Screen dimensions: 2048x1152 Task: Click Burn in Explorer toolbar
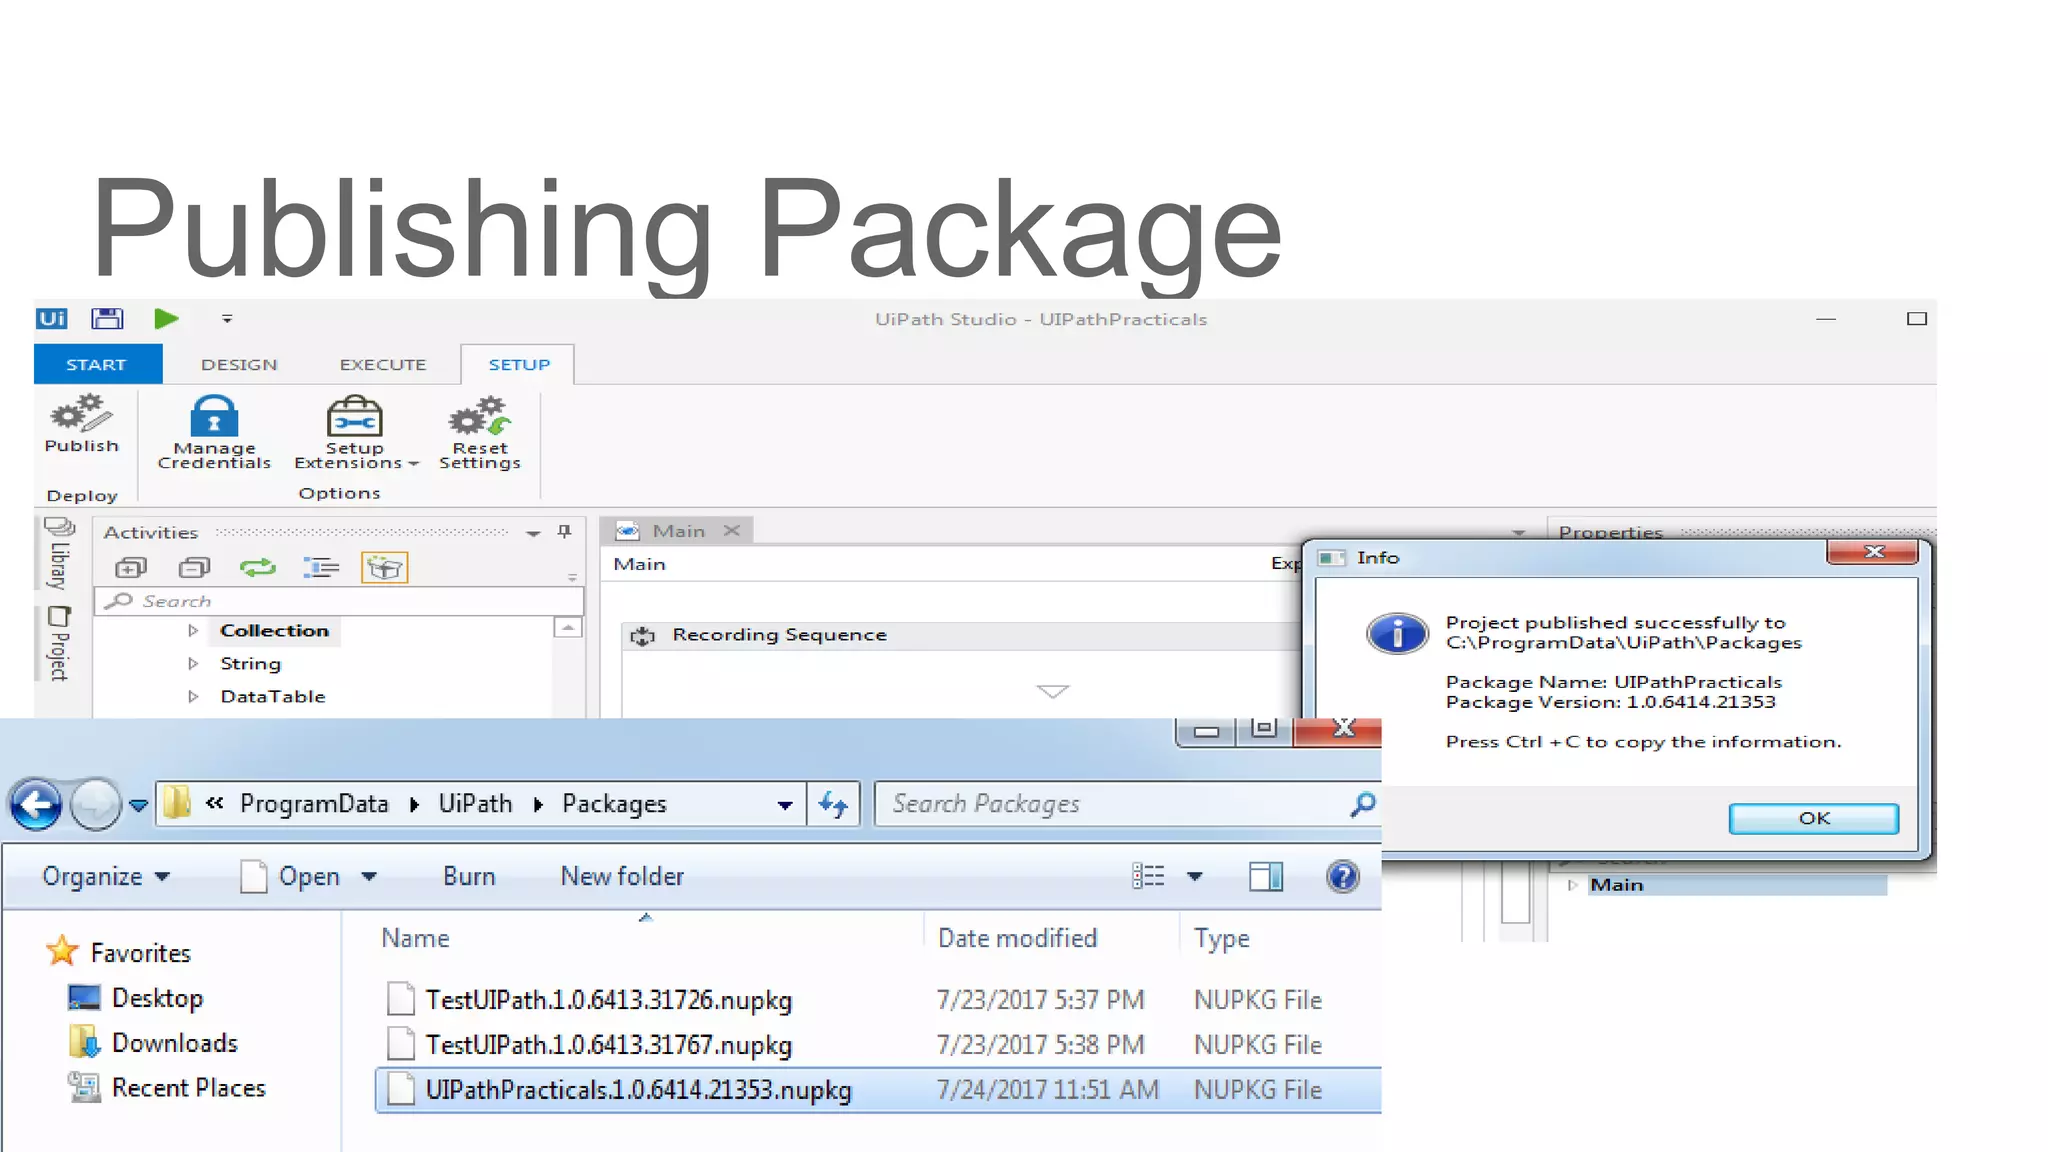[469, 877]
